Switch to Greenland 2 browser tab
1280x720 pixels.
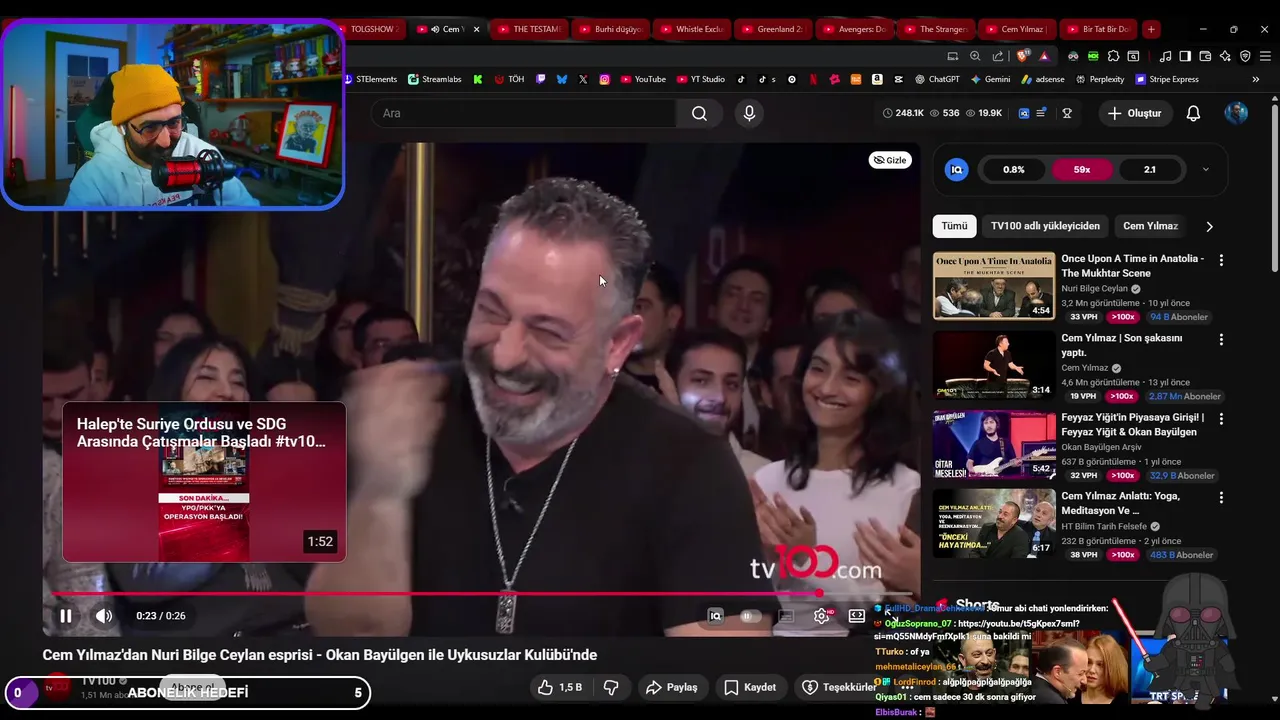[773, 29]
